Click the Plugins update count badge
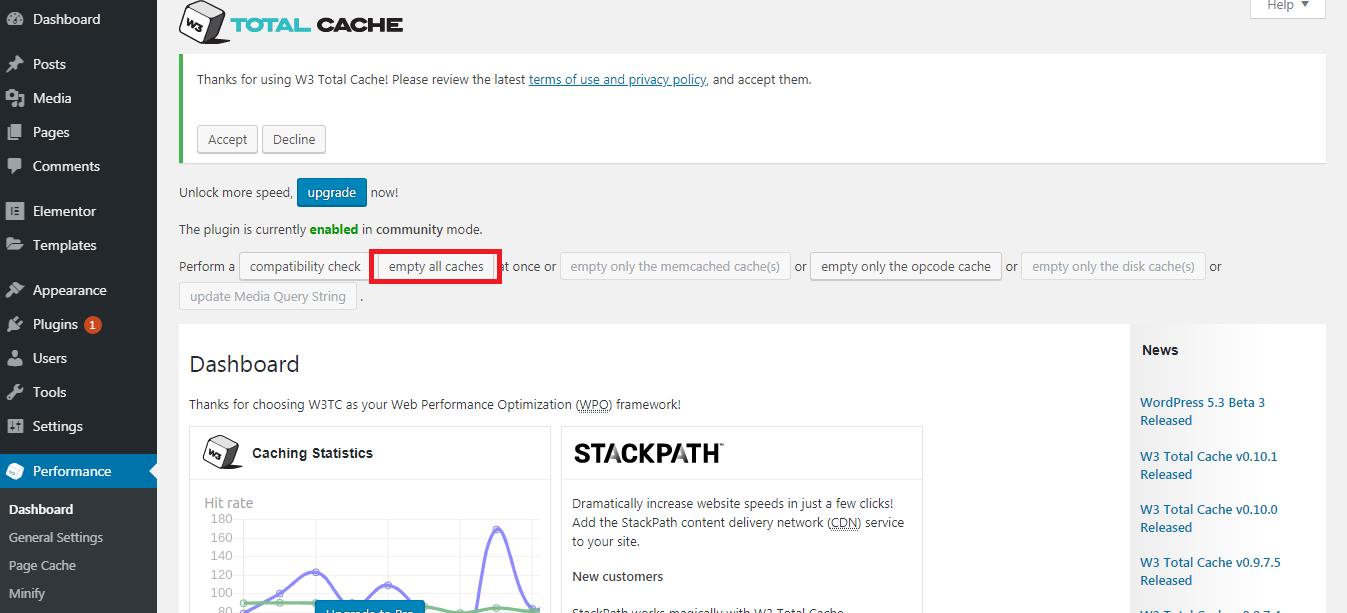The height and width of the screenshot is (613, 1347). (x=93, y=324)
